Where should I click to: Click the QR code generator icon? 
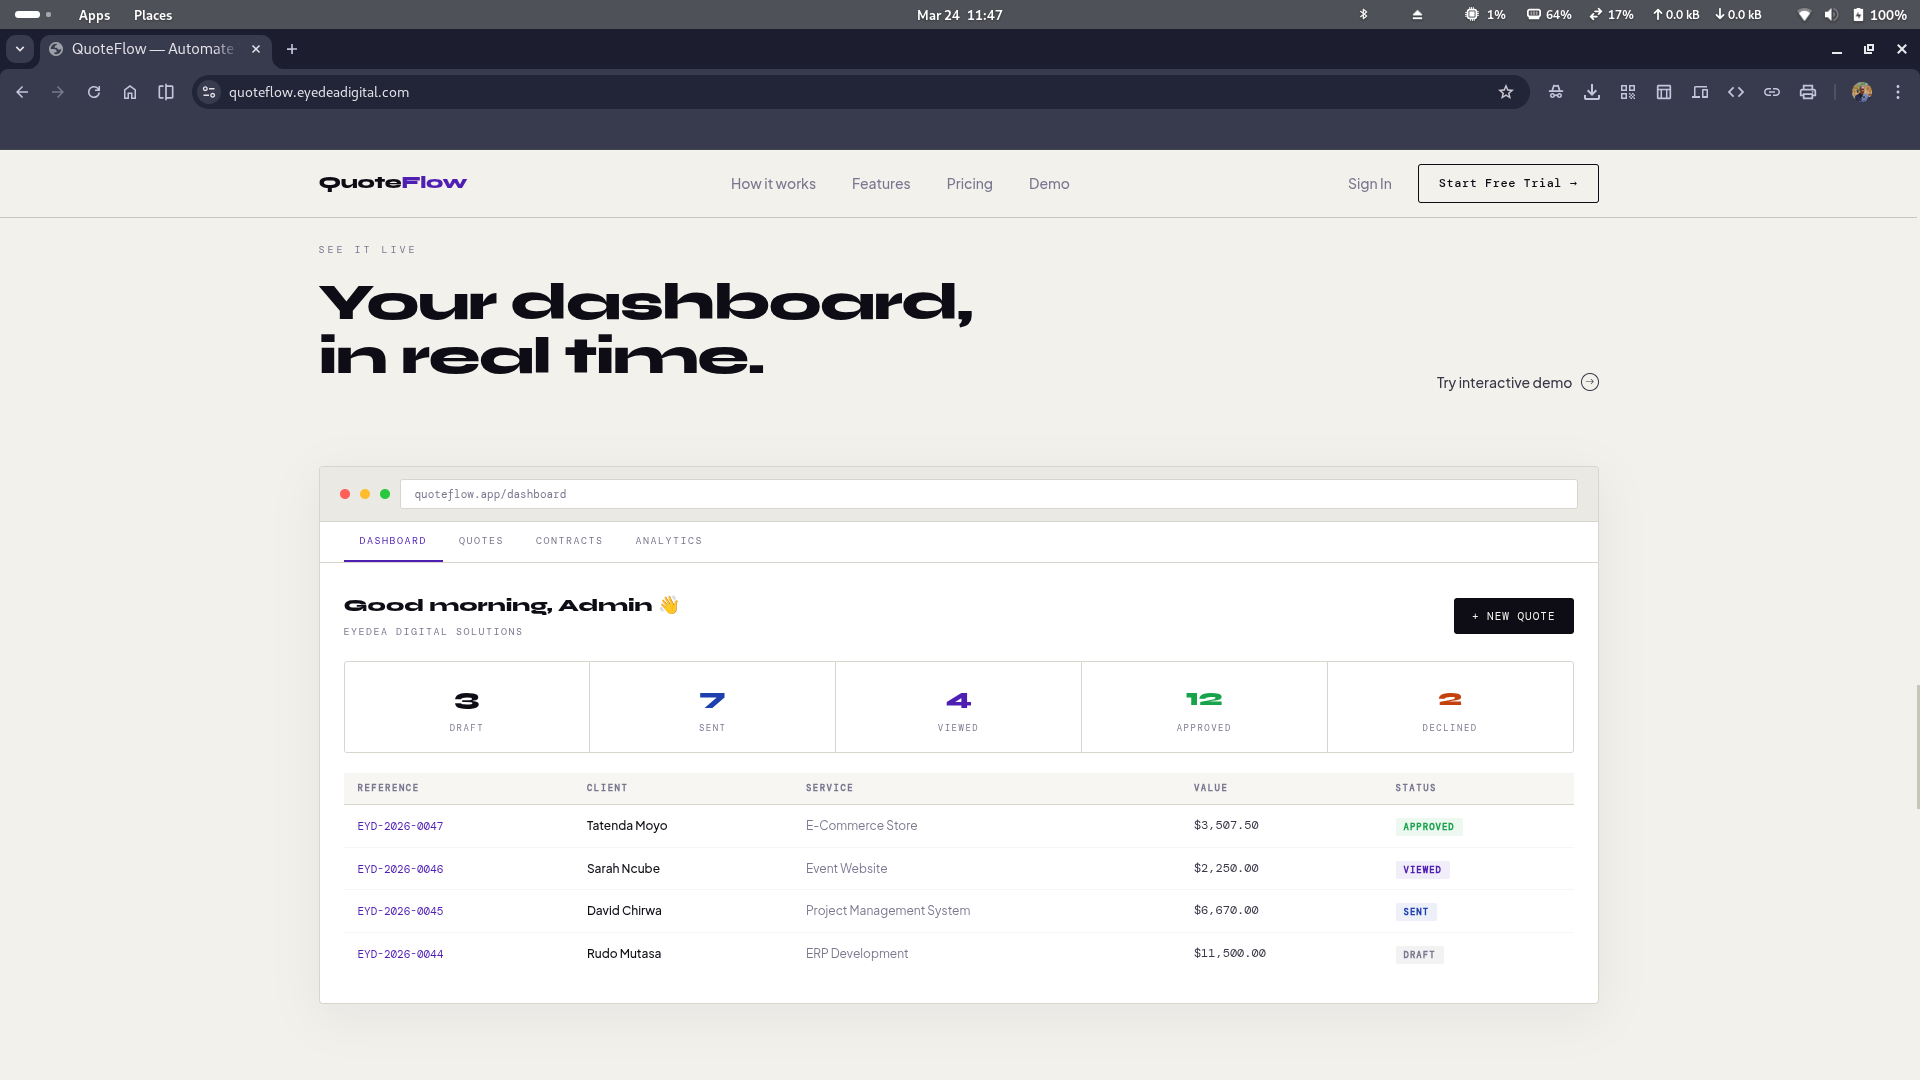1628,92
